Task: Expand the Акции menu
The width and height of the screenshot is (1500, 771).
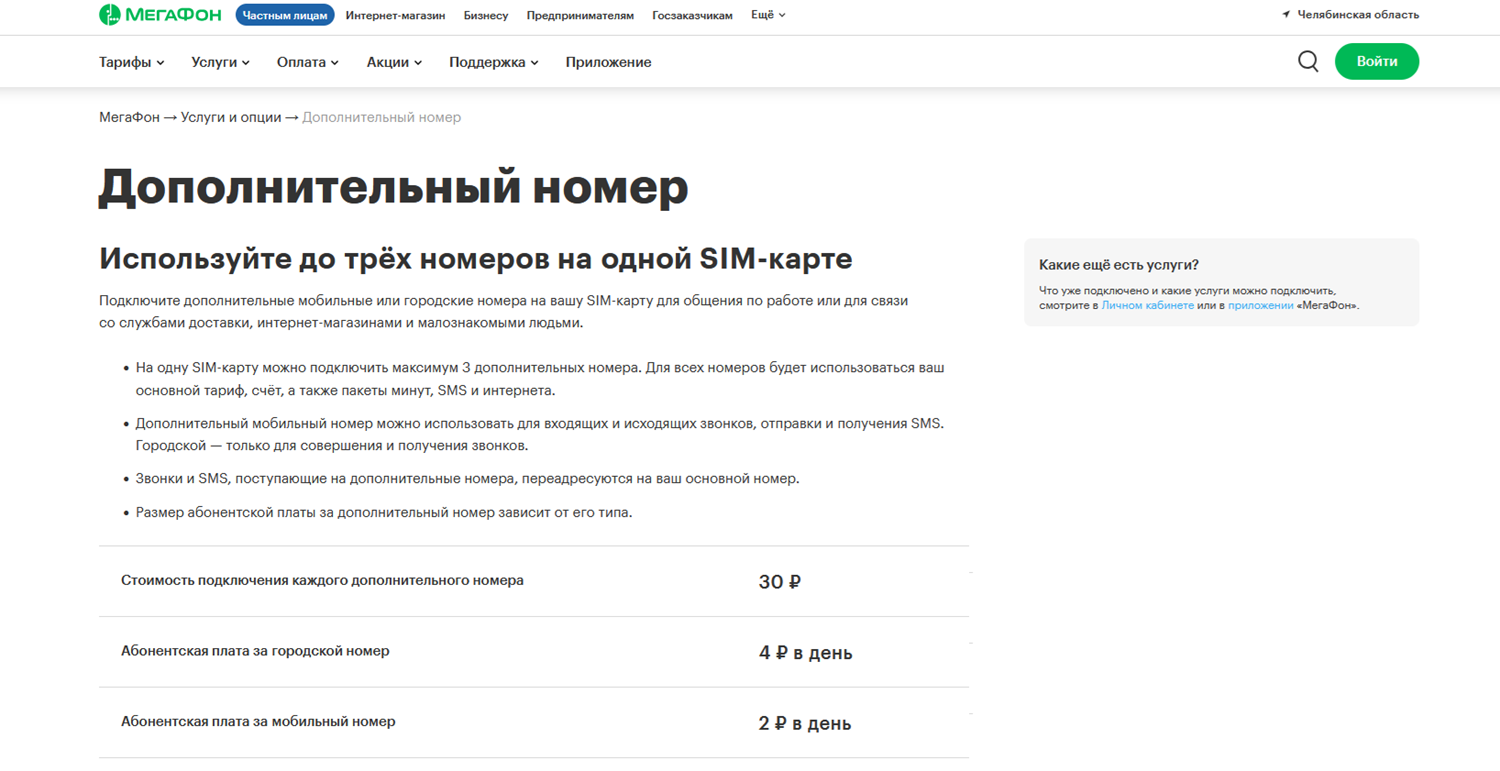Action: [394, 62]
